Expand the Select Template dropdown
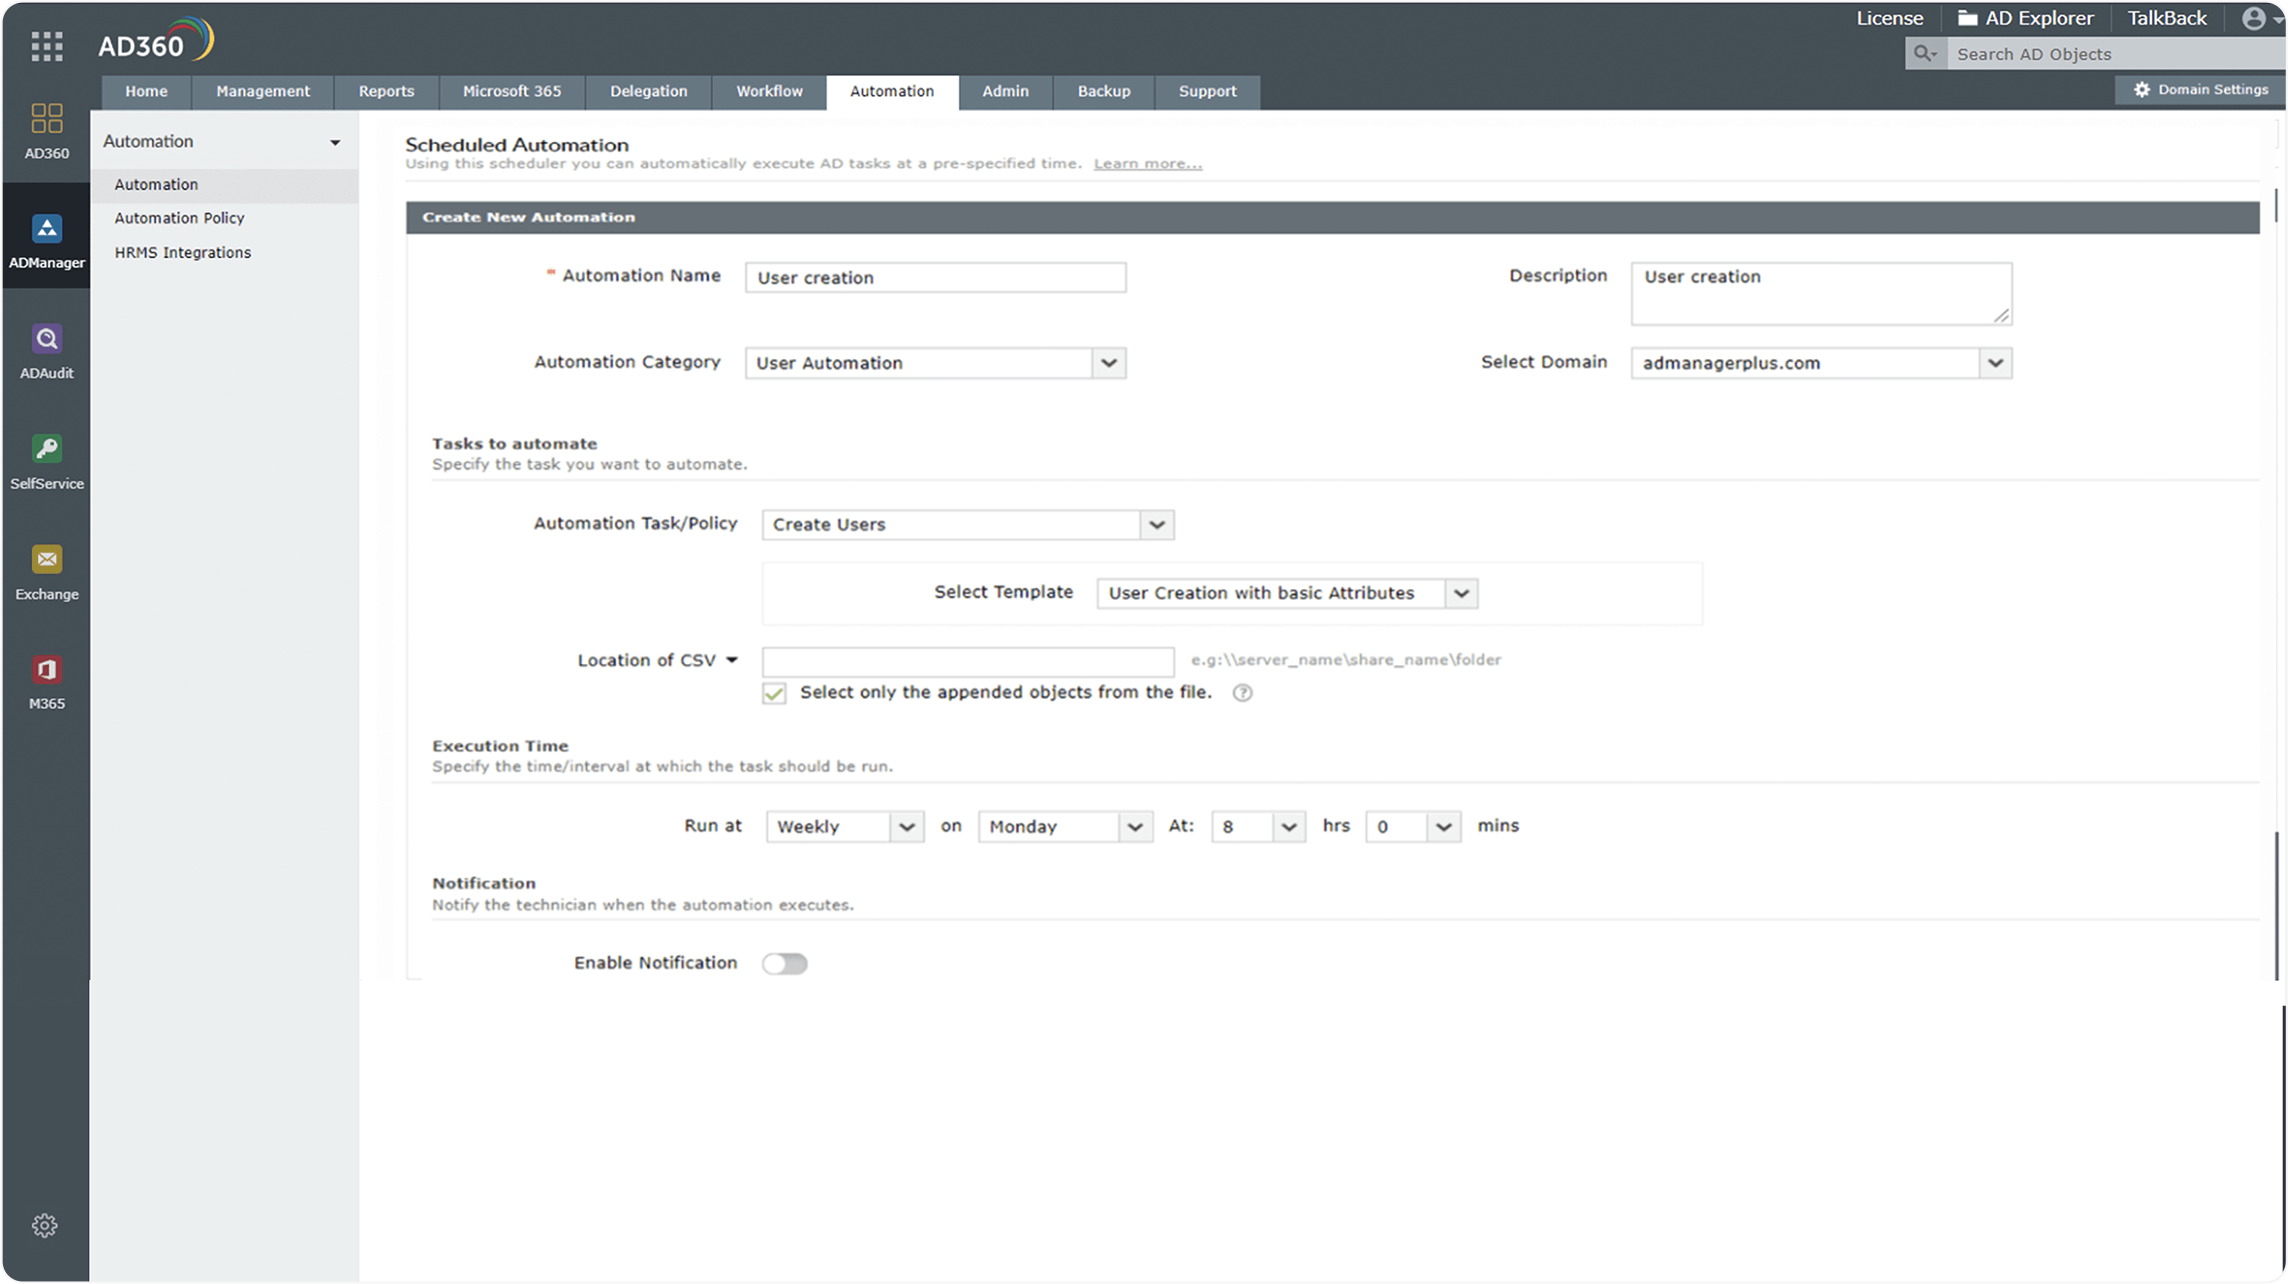This screenshot has width=2288, height=1284. [1461, 593]
